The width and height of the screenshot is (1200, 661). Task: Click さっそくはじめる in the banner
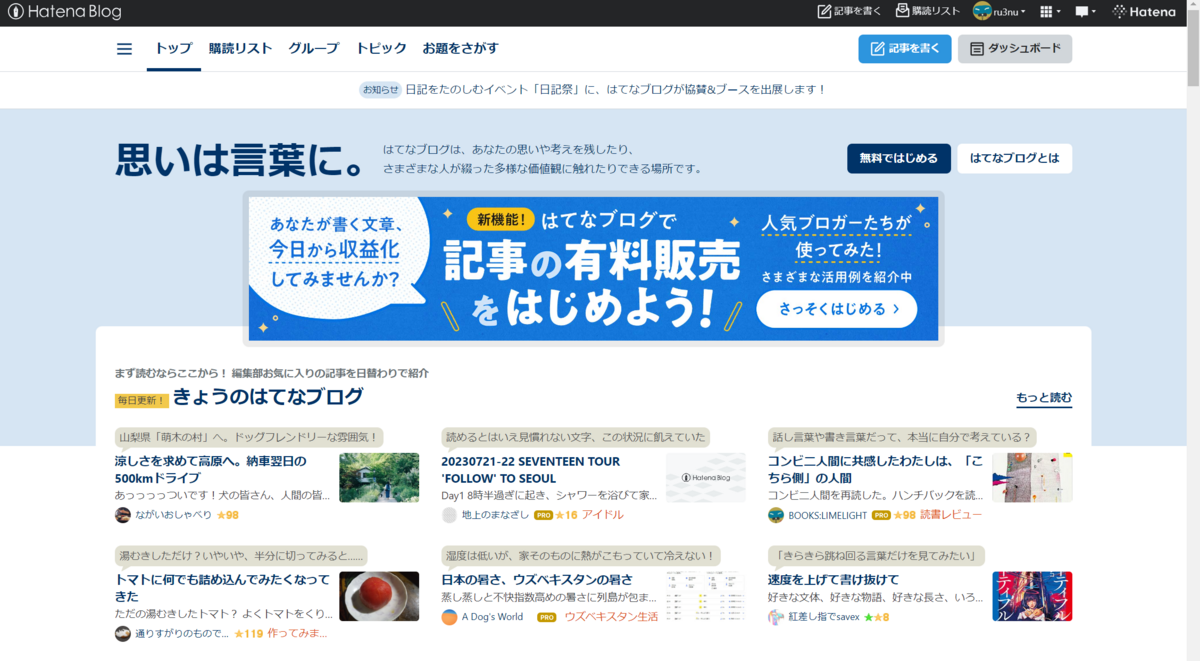(836, 309)
